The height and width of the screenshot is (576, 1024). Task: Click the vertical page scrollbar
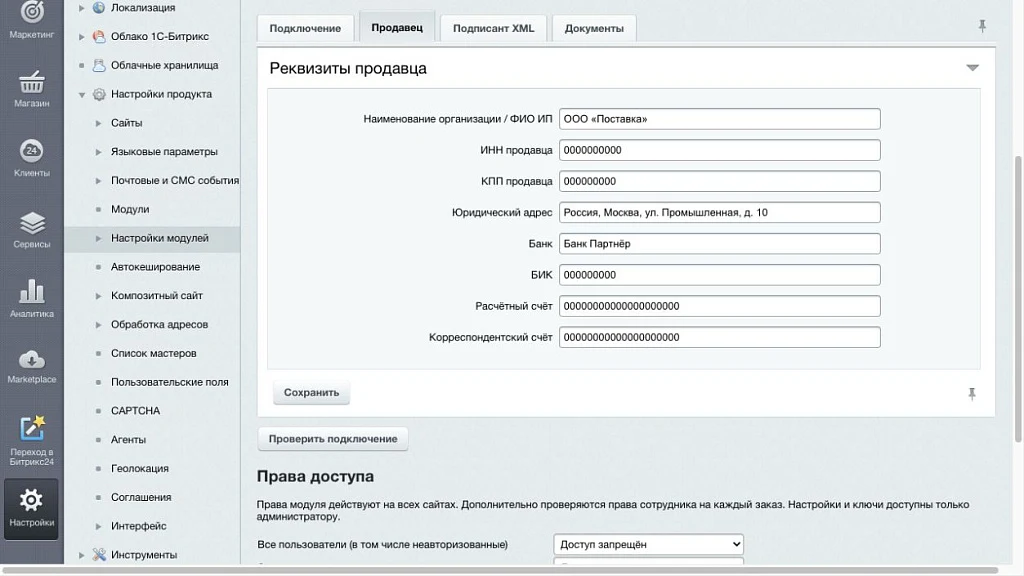(1018, 299)
